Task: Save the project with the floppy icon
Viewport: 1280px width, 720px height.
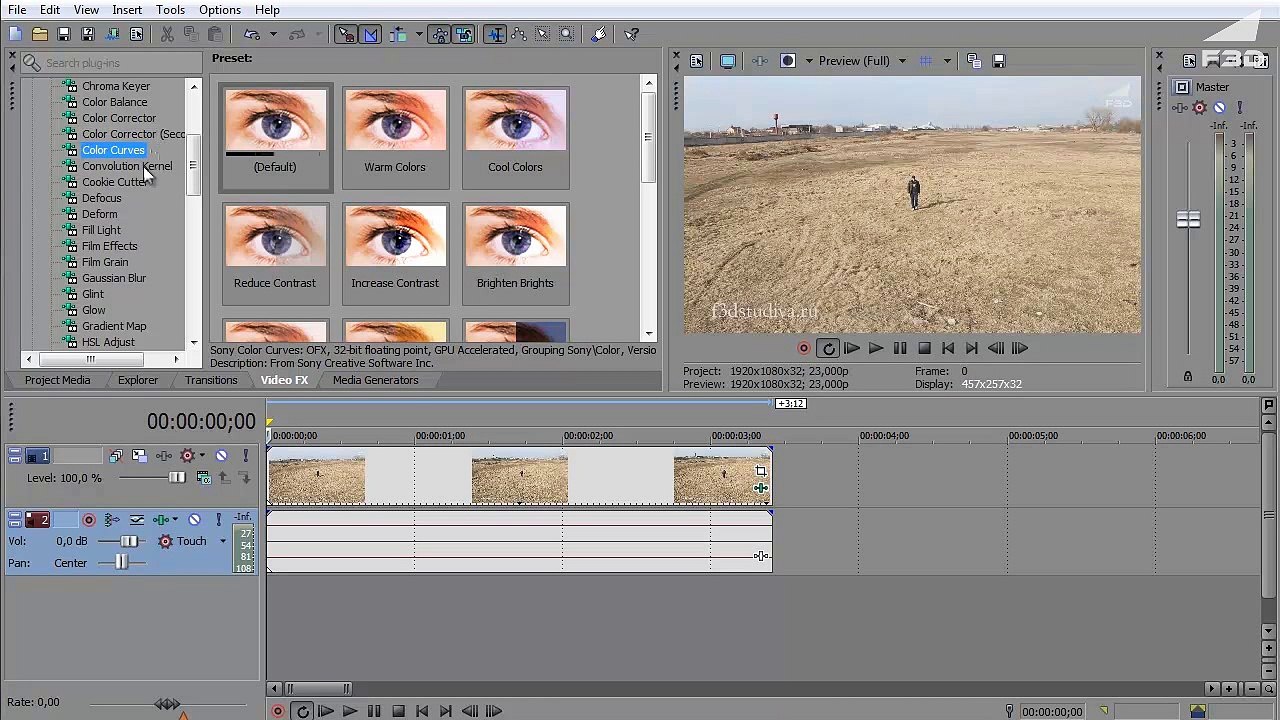Action: (x=64, y=34)
